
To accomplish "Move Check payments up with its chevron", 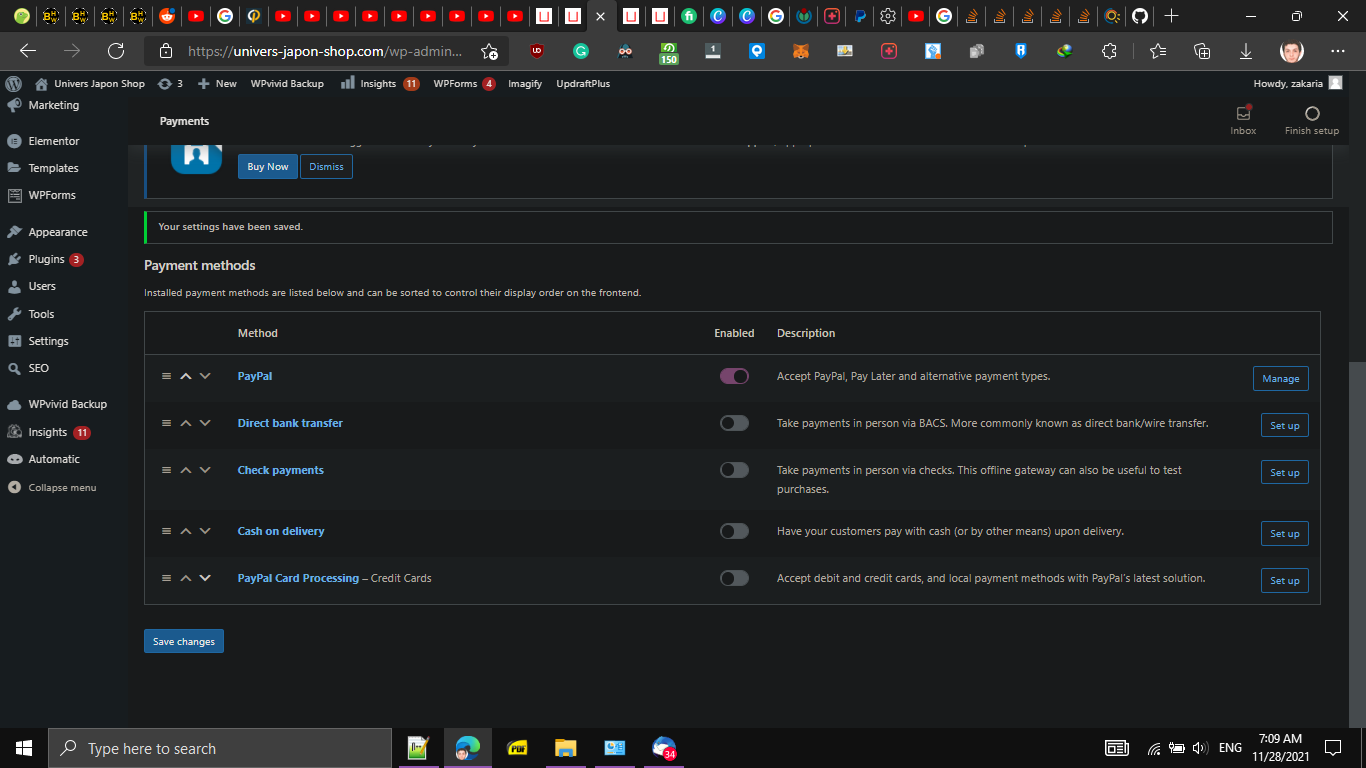I will [x=185, y=470].
